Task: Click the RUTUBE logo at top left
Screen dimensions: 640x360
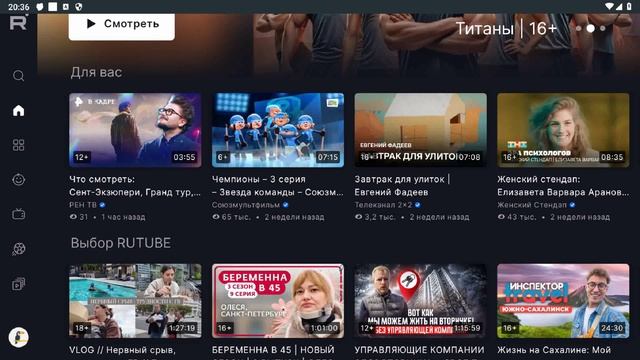Action: [x=19, y=22]
